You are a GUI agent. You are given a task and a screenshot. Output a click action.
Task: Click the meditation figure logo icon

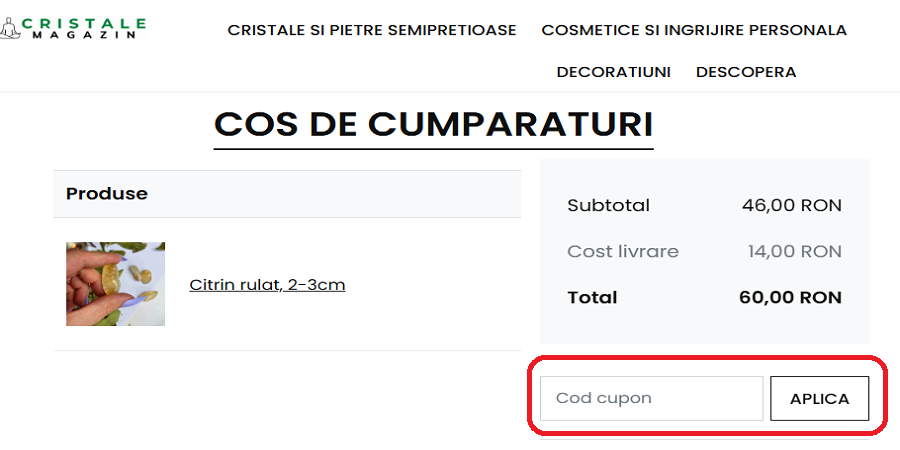pyautogui.click(x=10, y=28)
